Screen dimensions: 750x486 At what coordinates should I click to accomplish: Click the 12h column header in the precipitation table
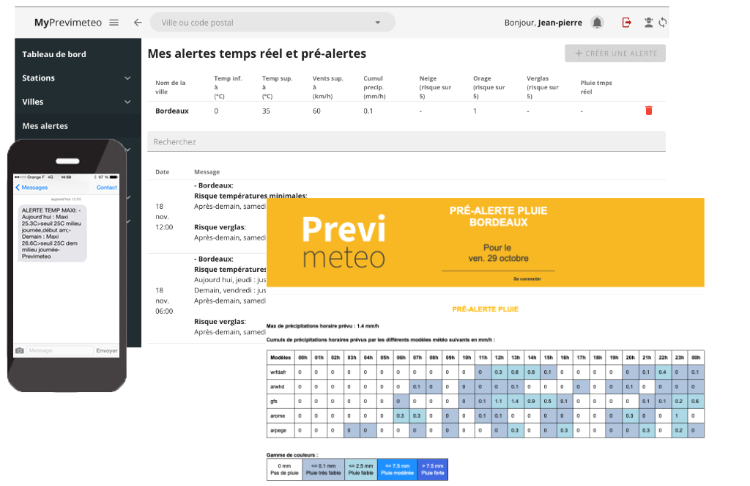[498, 357]
